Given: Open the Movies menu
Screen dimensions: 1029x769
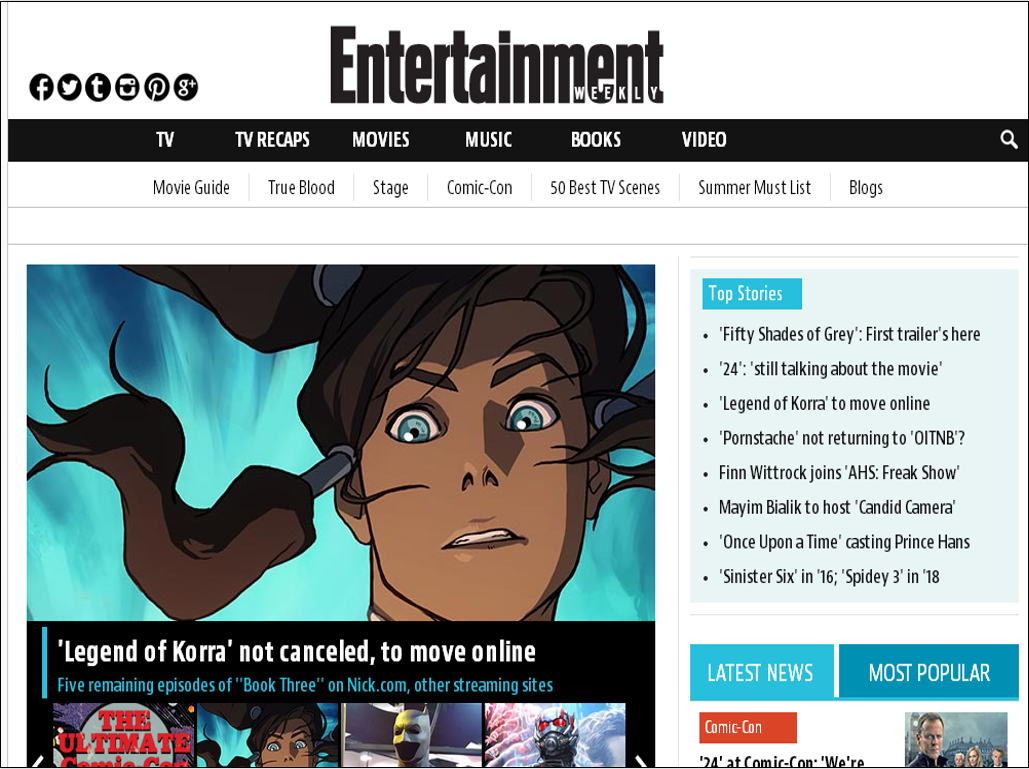Looking at the screenshot, I should 381,140.
